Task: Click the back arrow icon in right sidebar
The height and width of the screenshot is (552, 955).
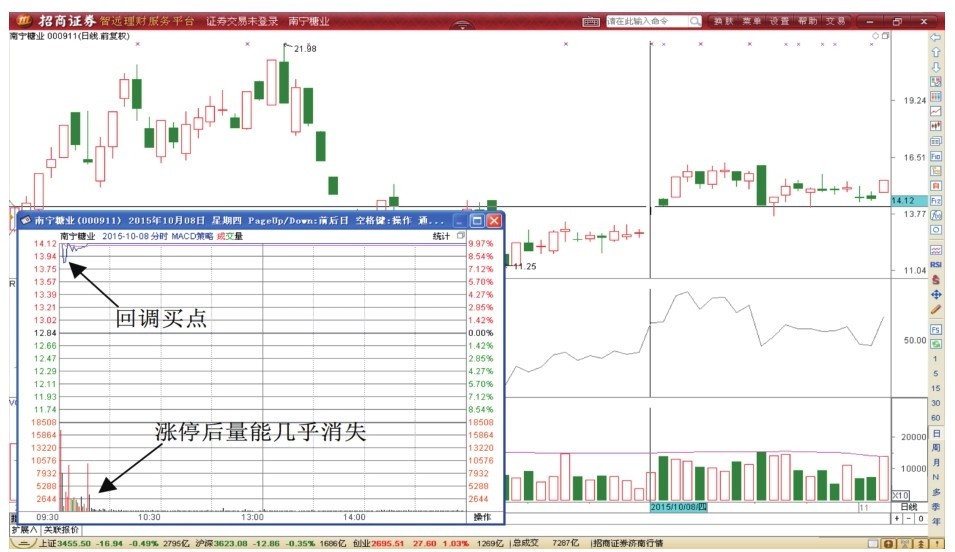Action: (x=936, y=38)
